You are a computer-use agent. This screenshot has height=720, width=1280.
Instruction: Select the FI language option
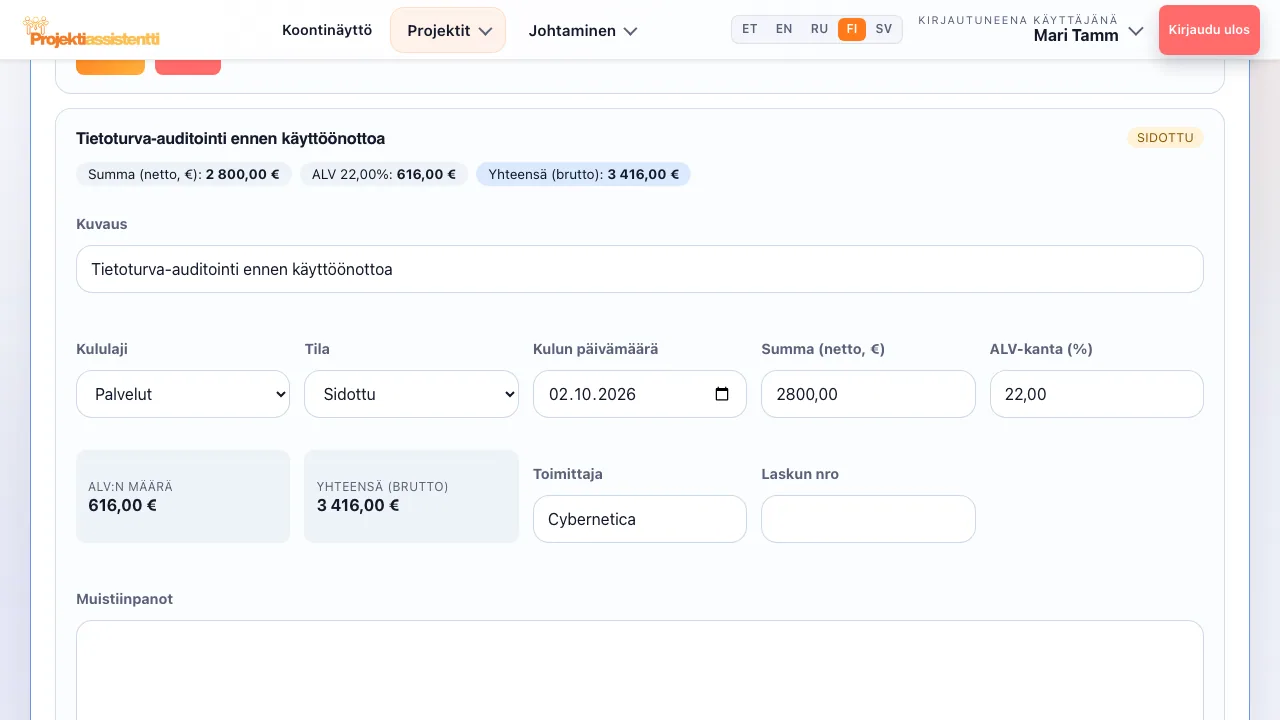pos(852,29)
